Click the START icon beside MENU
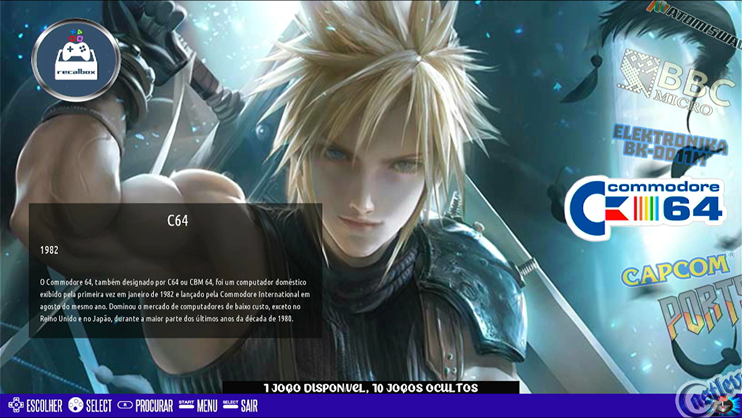 (x=186, y=405)
